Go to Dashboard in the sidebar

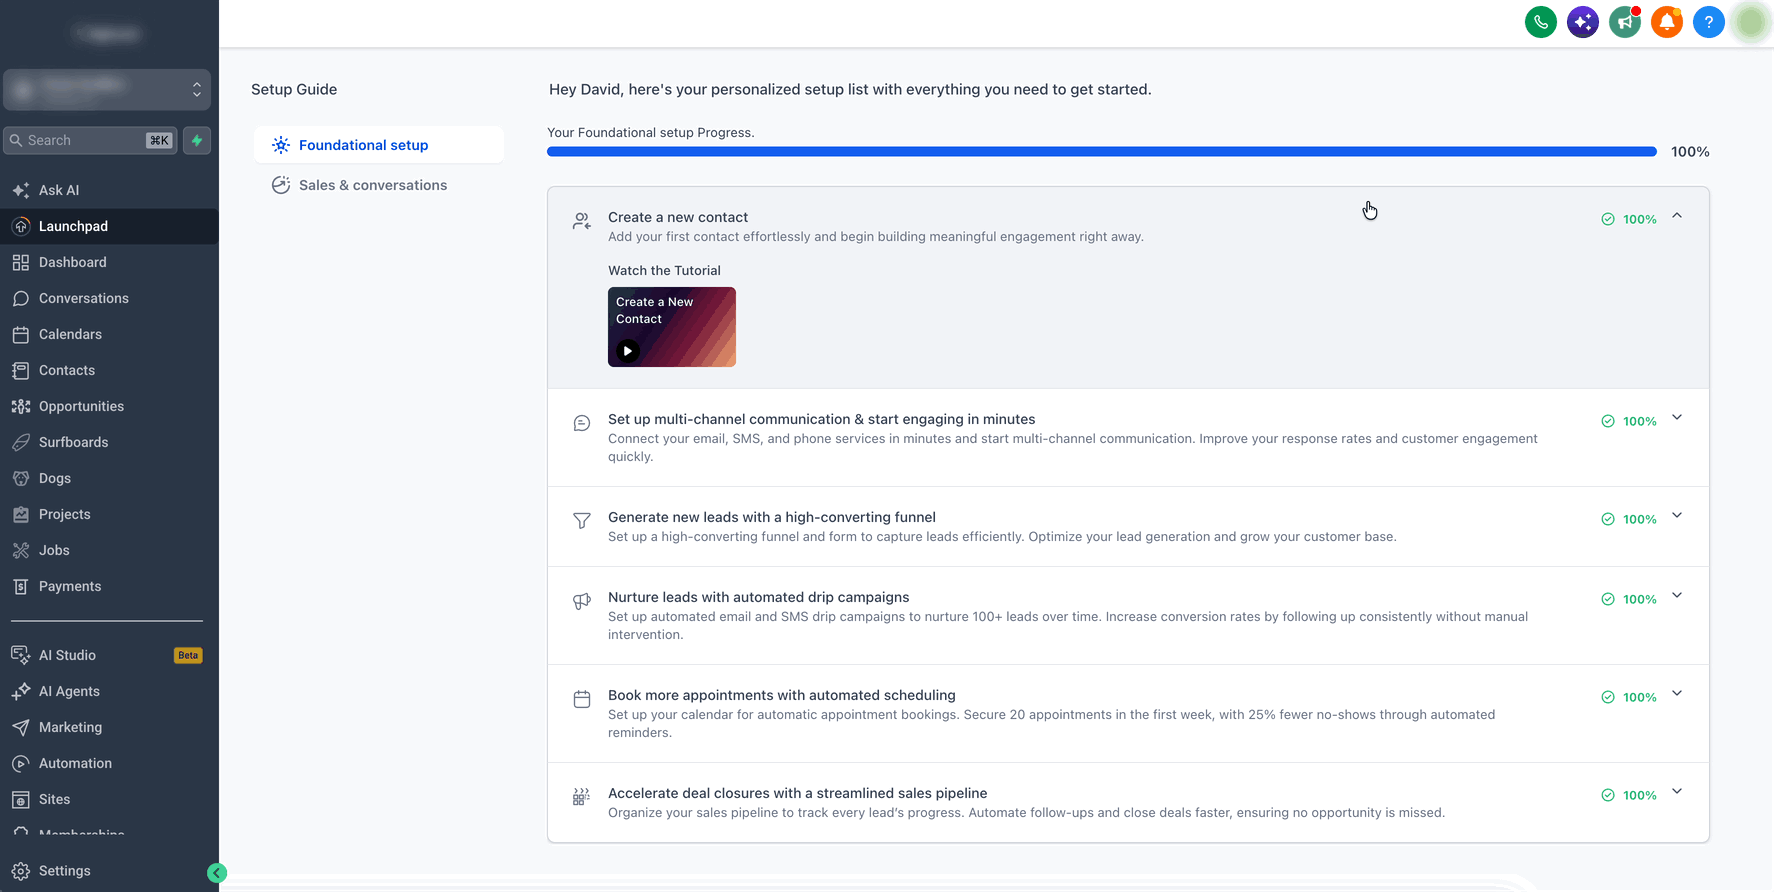coord(109,262)
